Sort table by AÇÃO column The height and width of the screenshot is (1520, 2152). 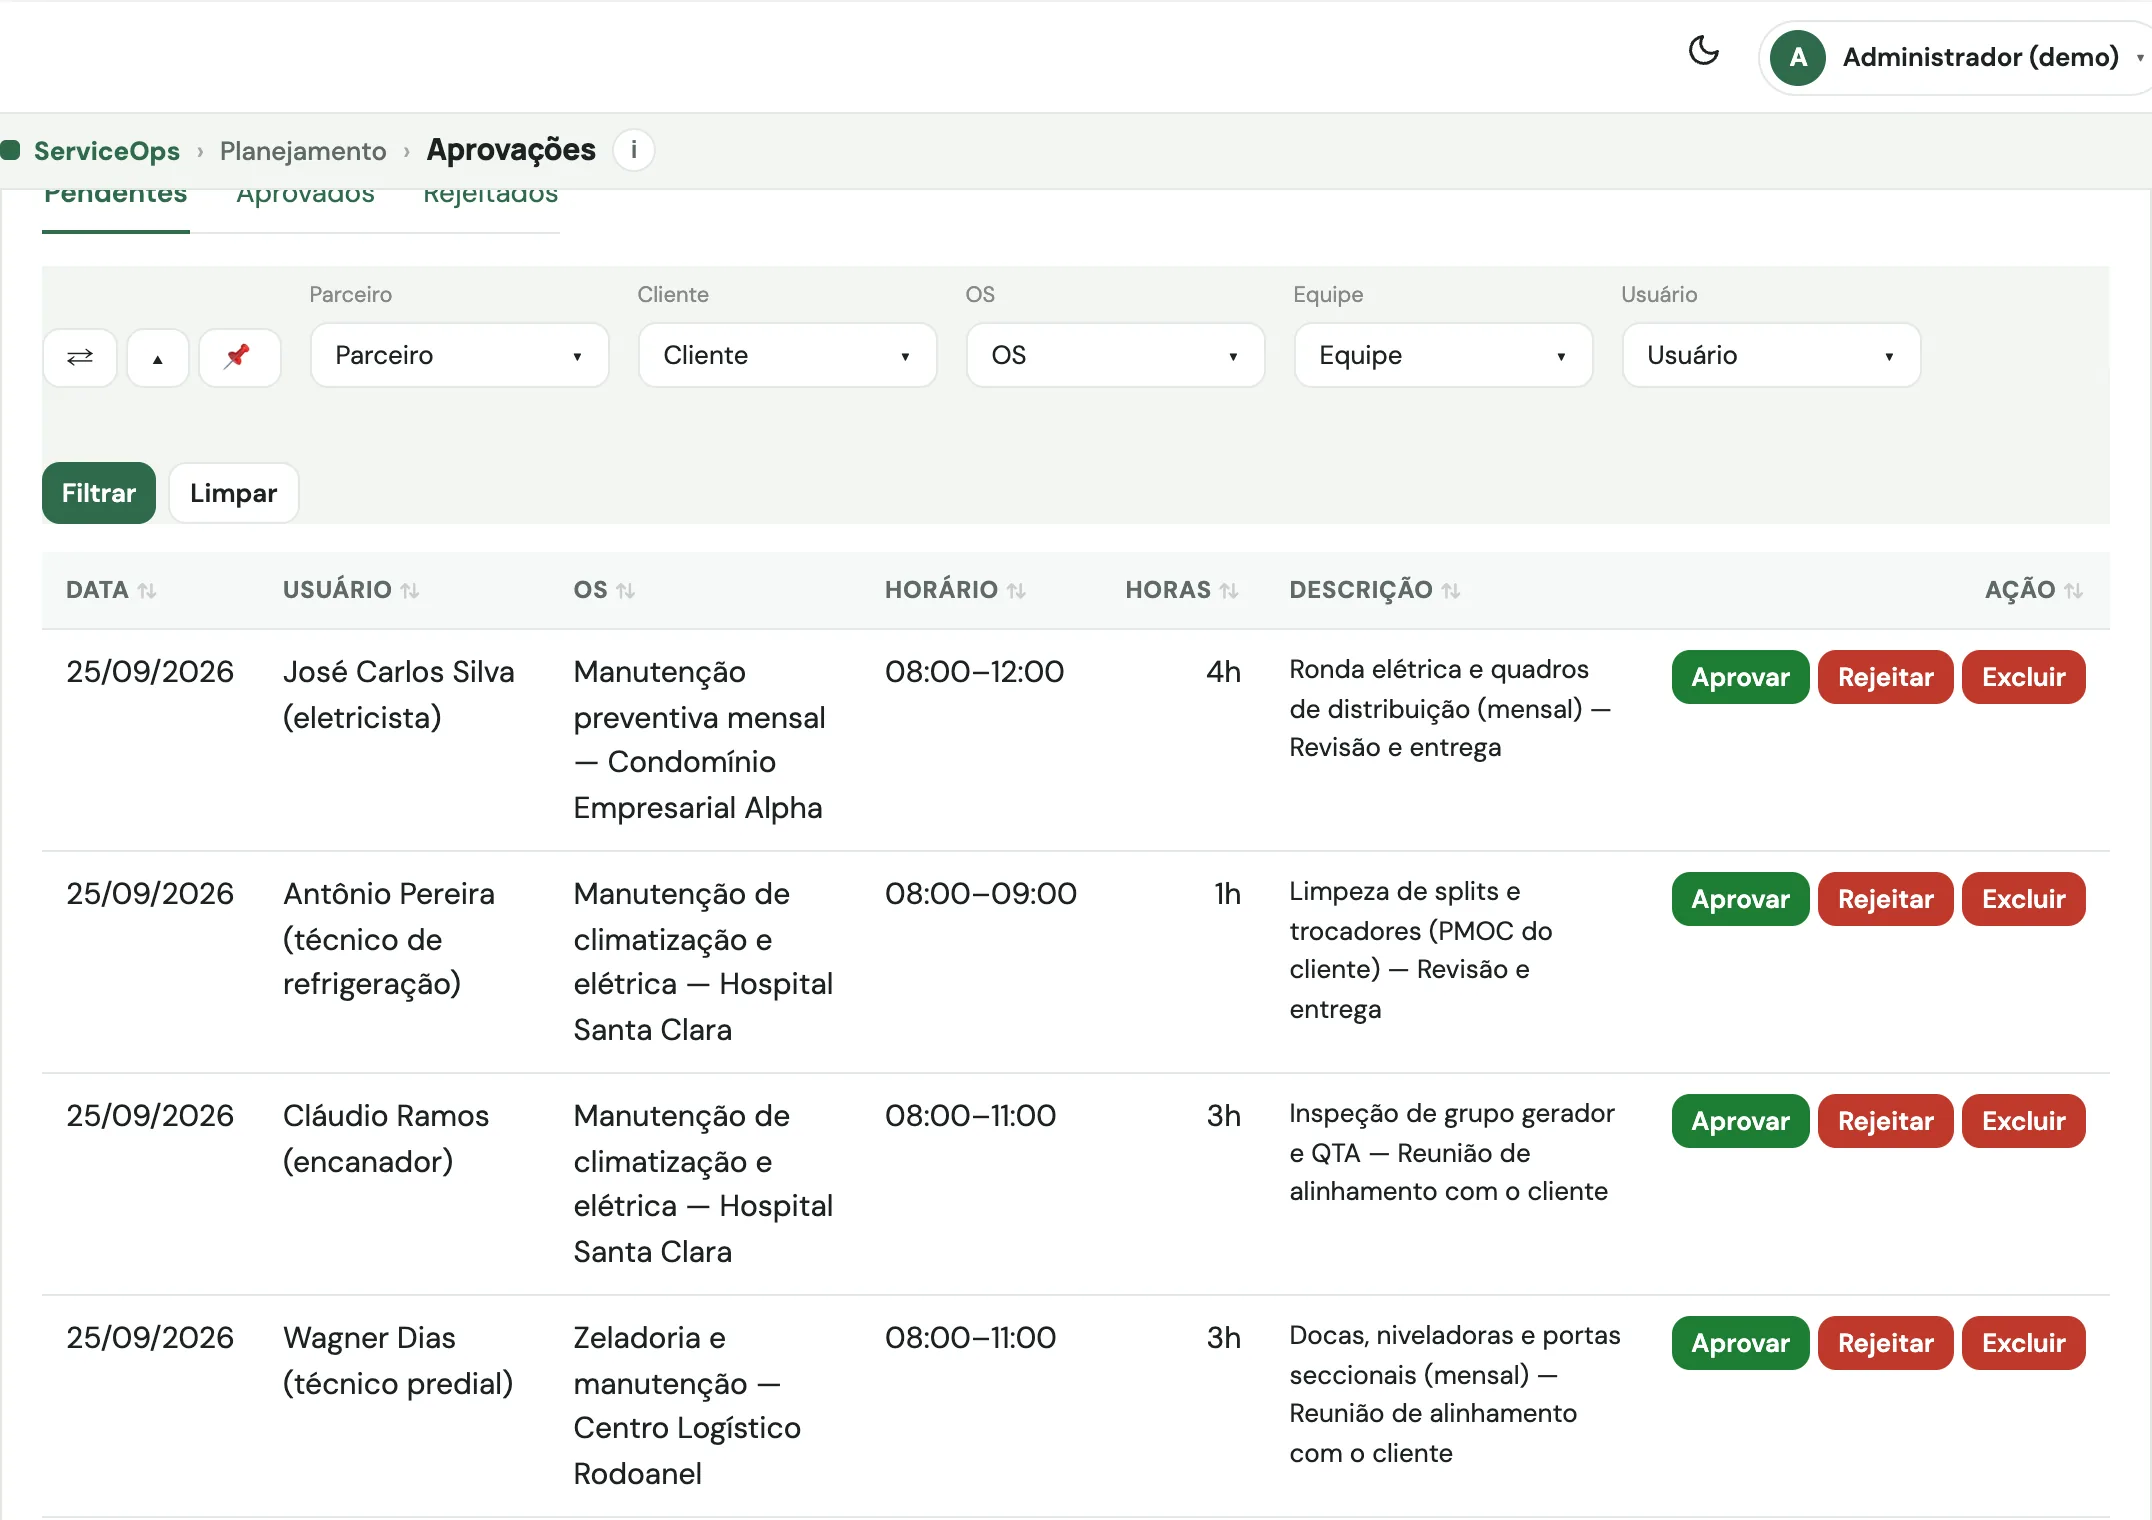(x=2034, y=590)
